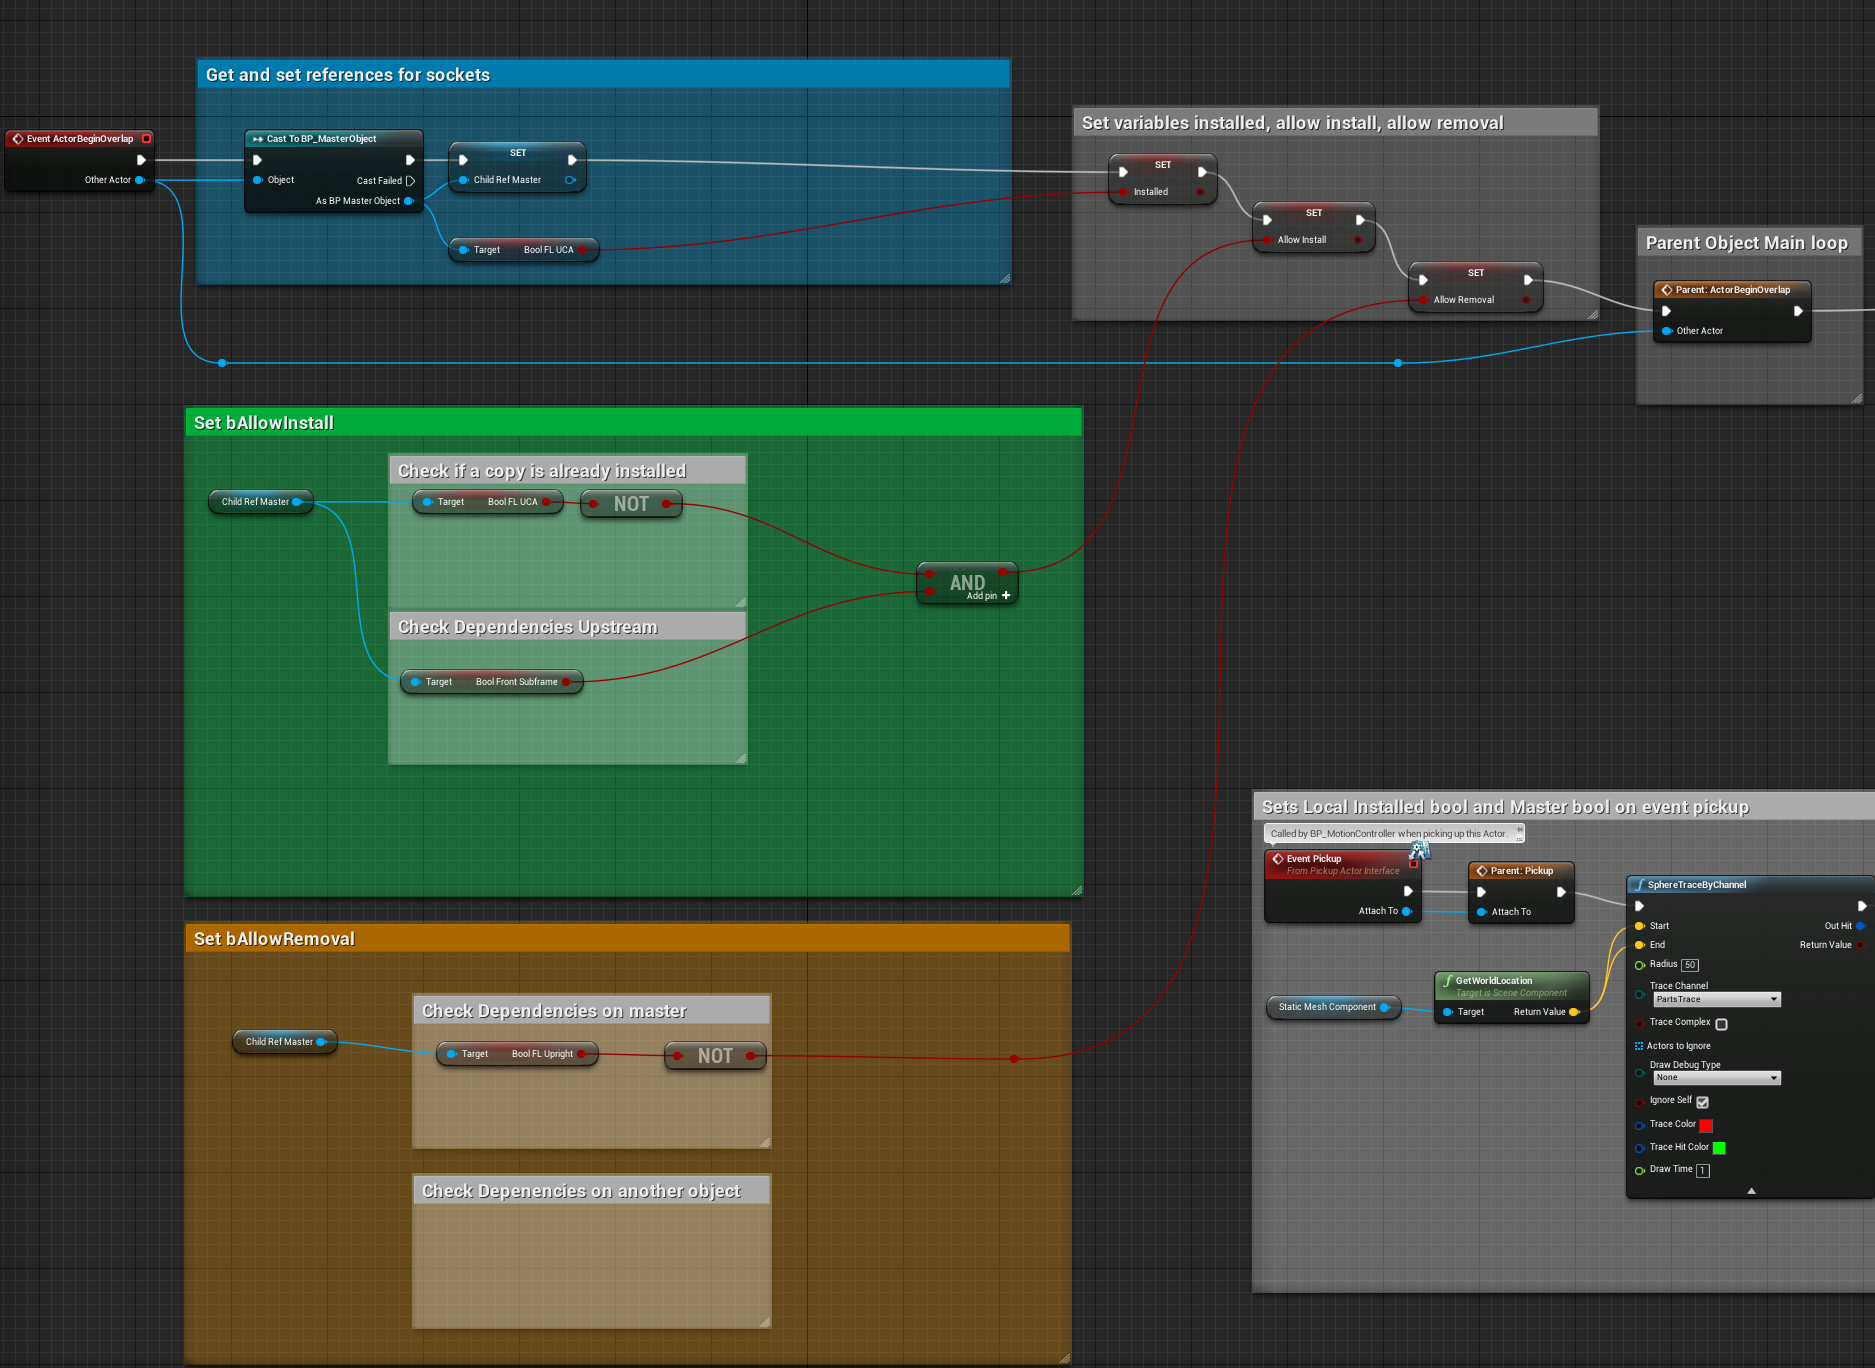Select the 'Check Dependencies Upstream' comment header
Viewport: 1875px width, 1368px height.
click(567, 627)
